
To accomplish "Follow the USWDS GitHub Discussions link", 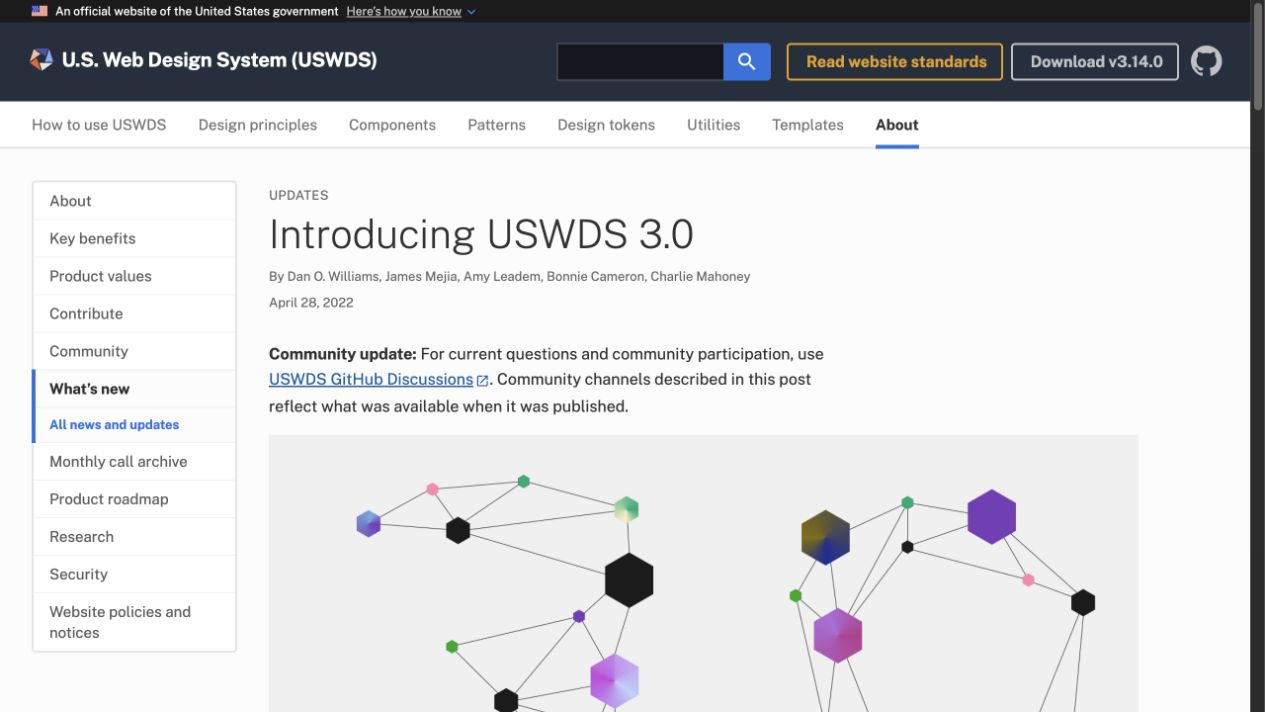I will point(371,379).
